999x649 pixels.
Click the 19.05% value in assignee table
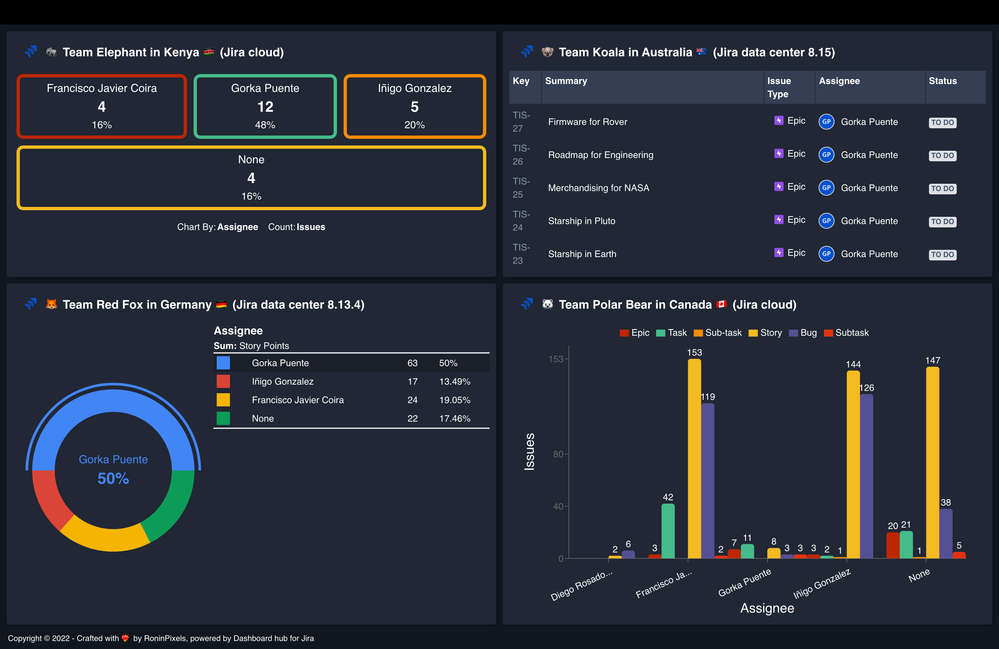[x=454, y=400]
